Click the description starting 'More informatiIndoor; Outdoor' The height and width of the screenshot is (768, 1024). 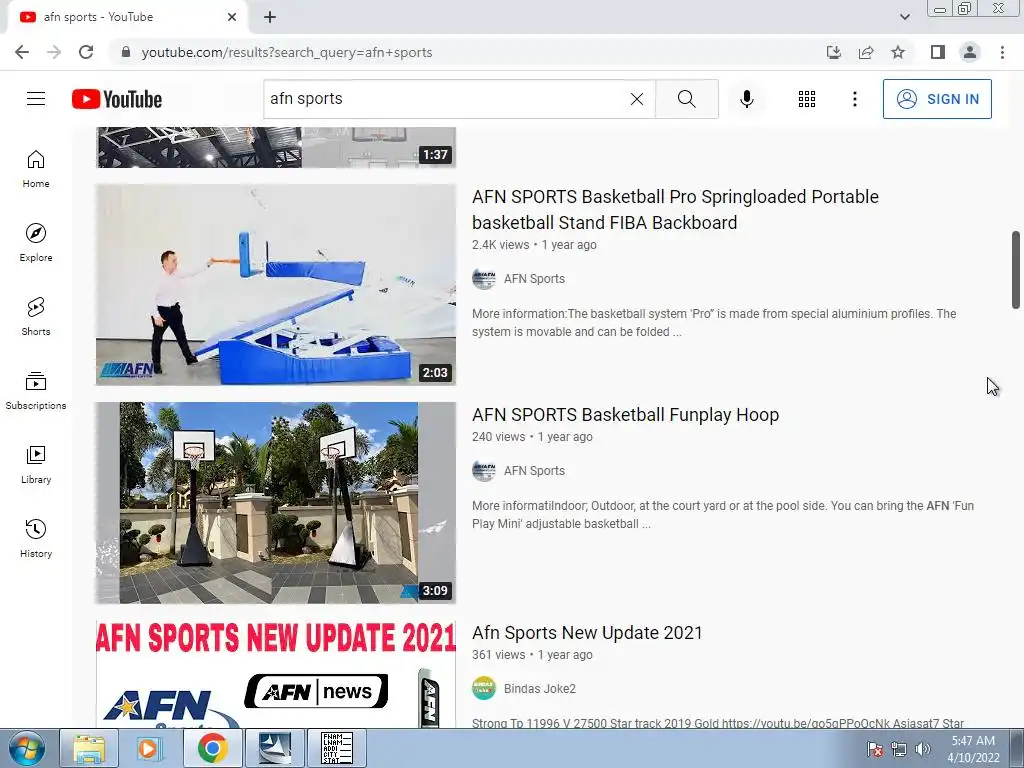[723, 515]
